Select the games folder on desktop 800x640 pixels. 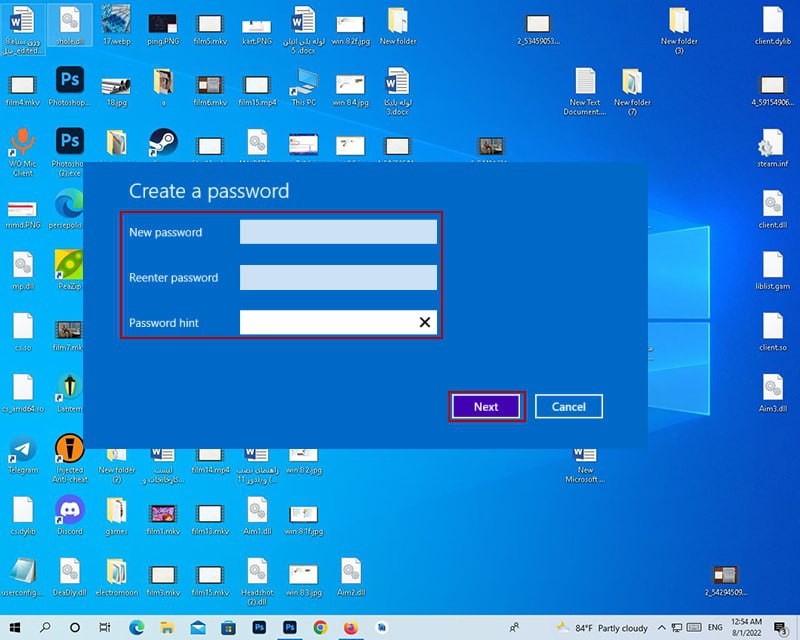(x=116, y=512)
